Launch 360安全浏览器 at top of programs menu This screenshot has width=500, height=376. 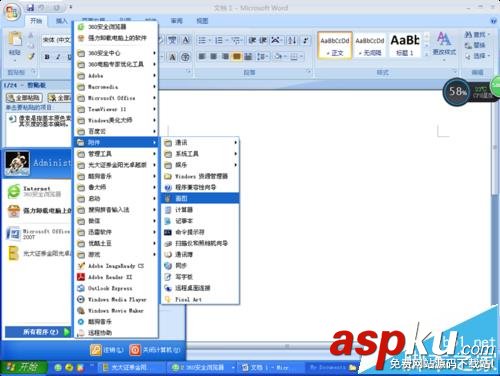coord(116,27)
